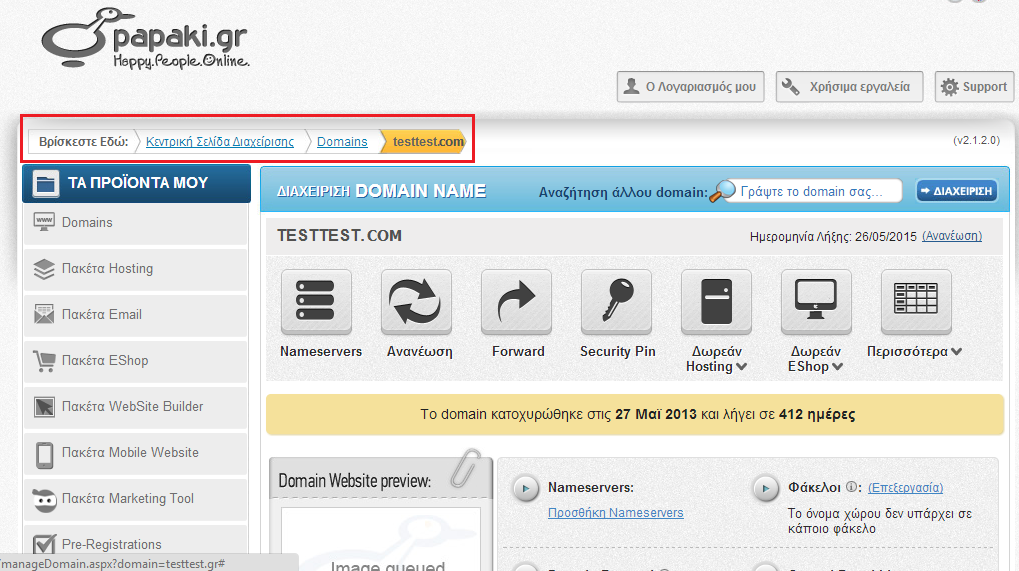
Task: Click the magnifier search icon
Action: tap(722, 191)
